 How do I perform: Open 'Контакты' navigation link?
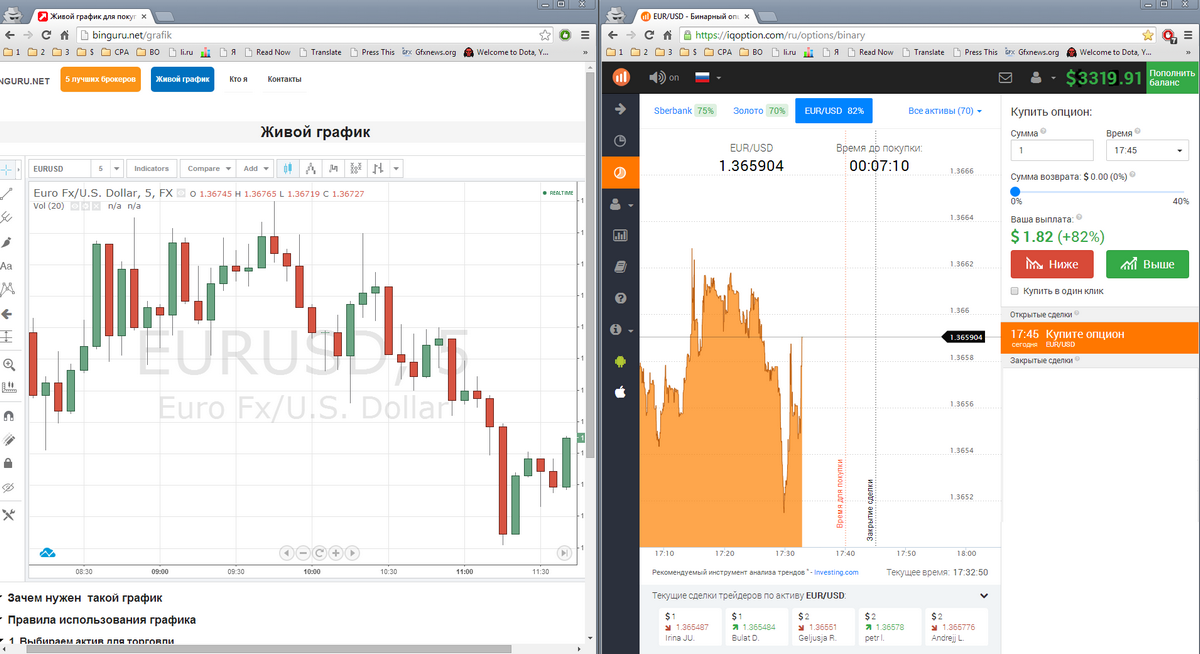click(x=284, y=79)
